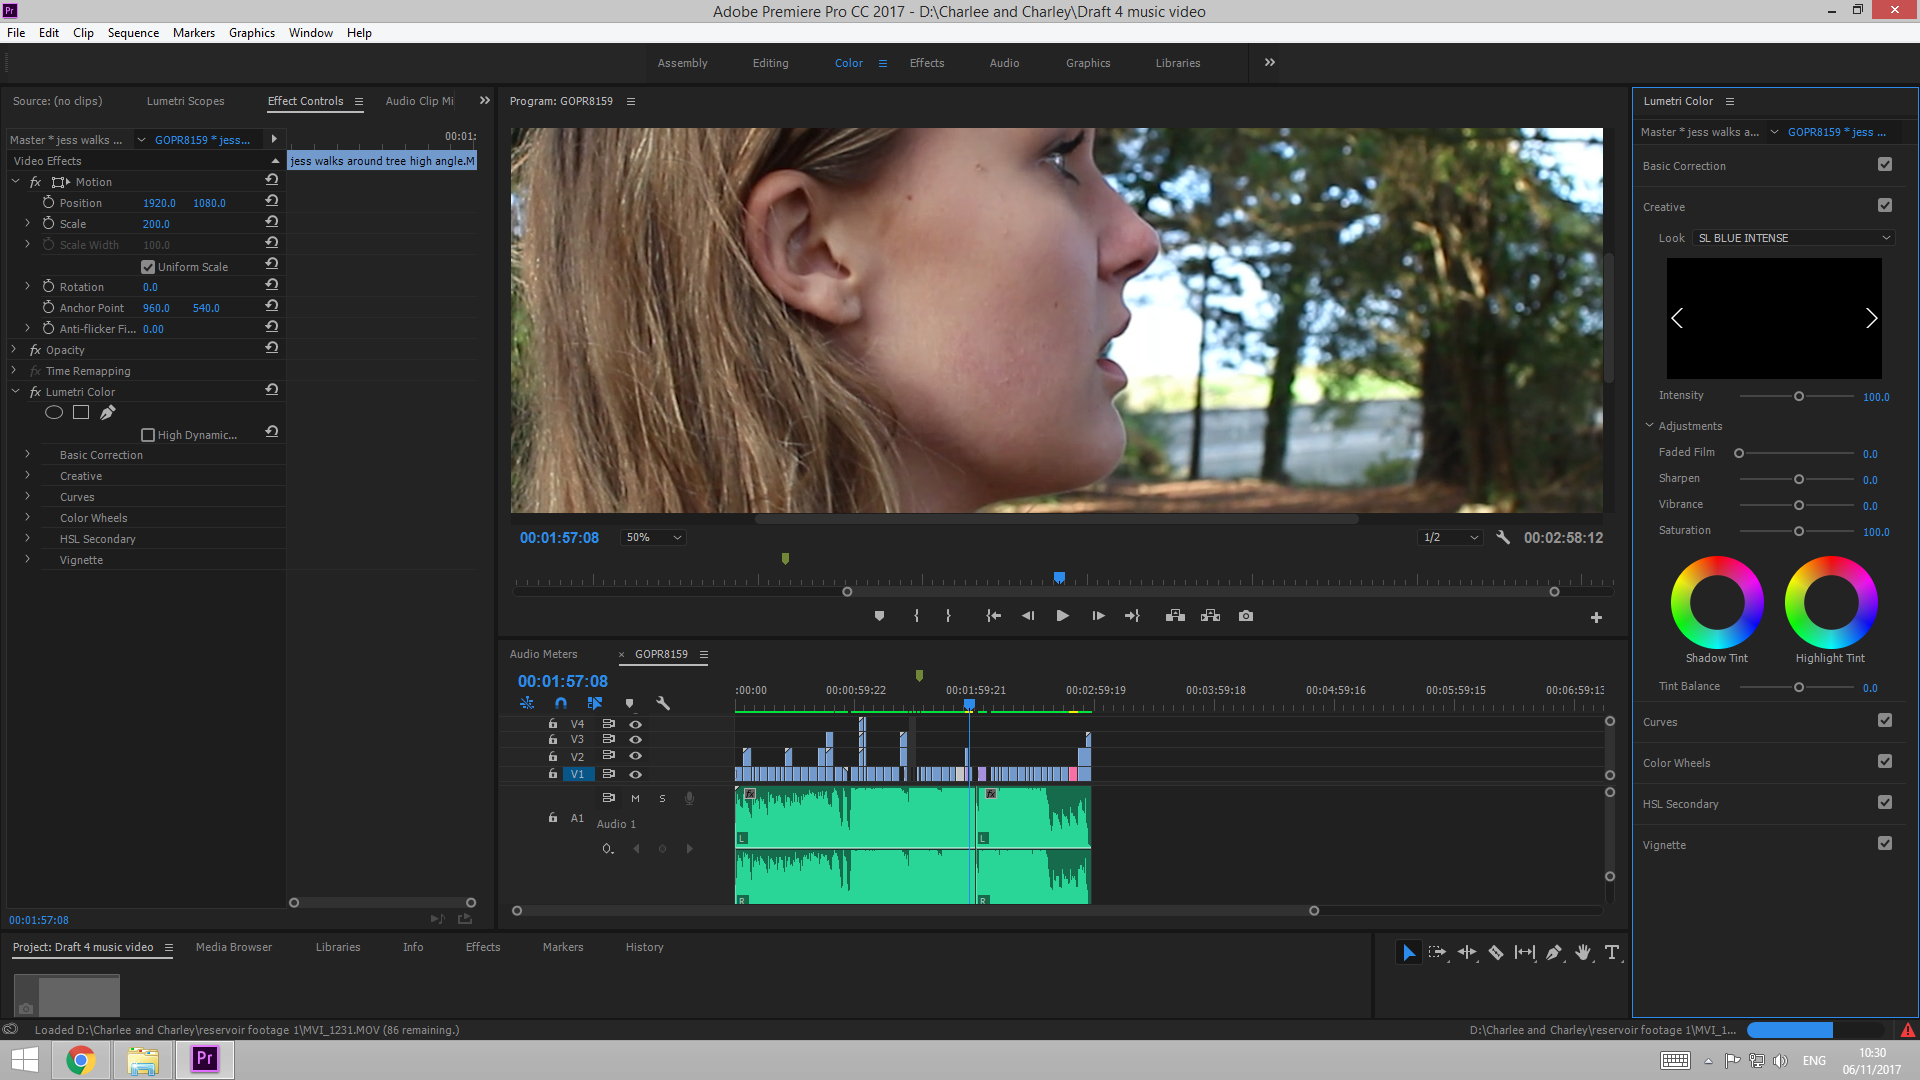1920x1080 pixels.
Task: Open Program monitor button editor plus
Action: point(1596,618)
